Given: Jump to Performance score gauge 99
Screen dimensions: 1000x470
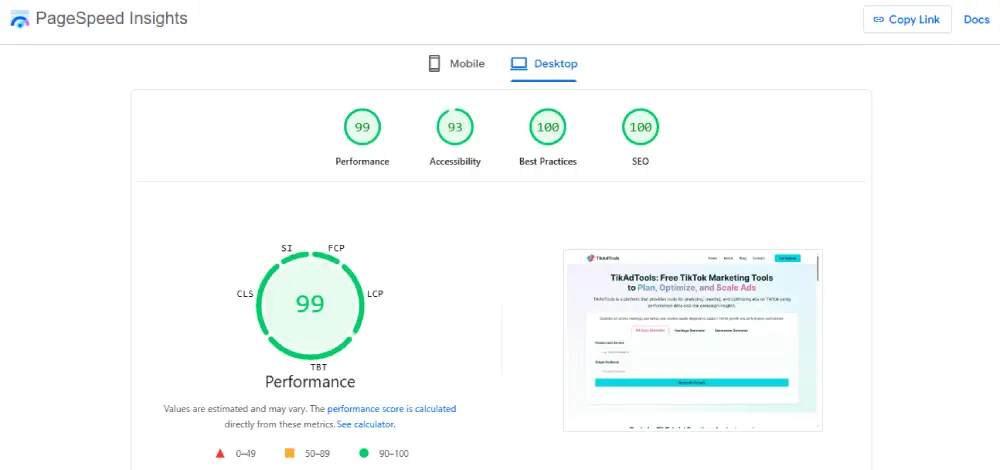Looking at the screenshot, I should point(362,127).
